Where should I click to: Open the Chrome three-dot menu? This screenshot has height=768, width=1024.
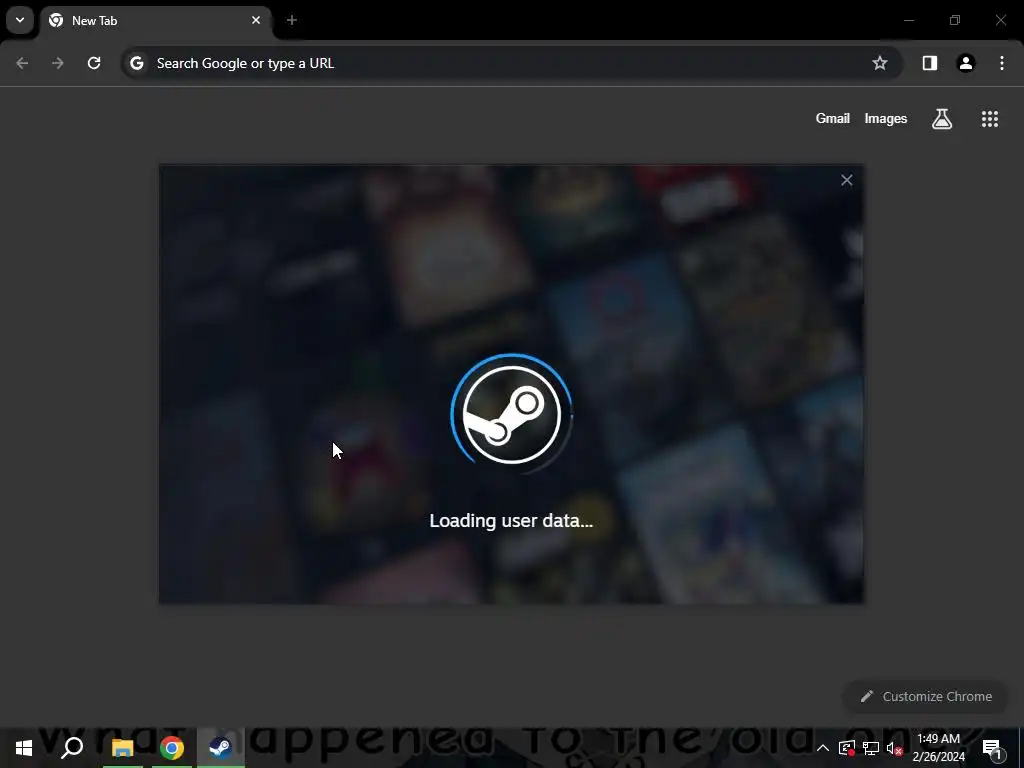click(1002, 63)
